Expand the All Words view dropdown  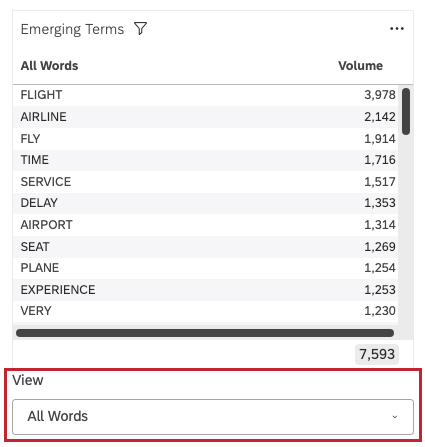213,417
